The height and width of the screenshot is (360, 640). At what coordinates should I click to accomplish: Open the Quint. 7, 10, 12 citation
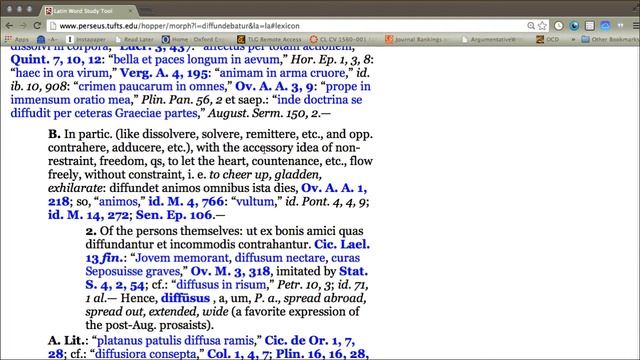pos(56,60)
